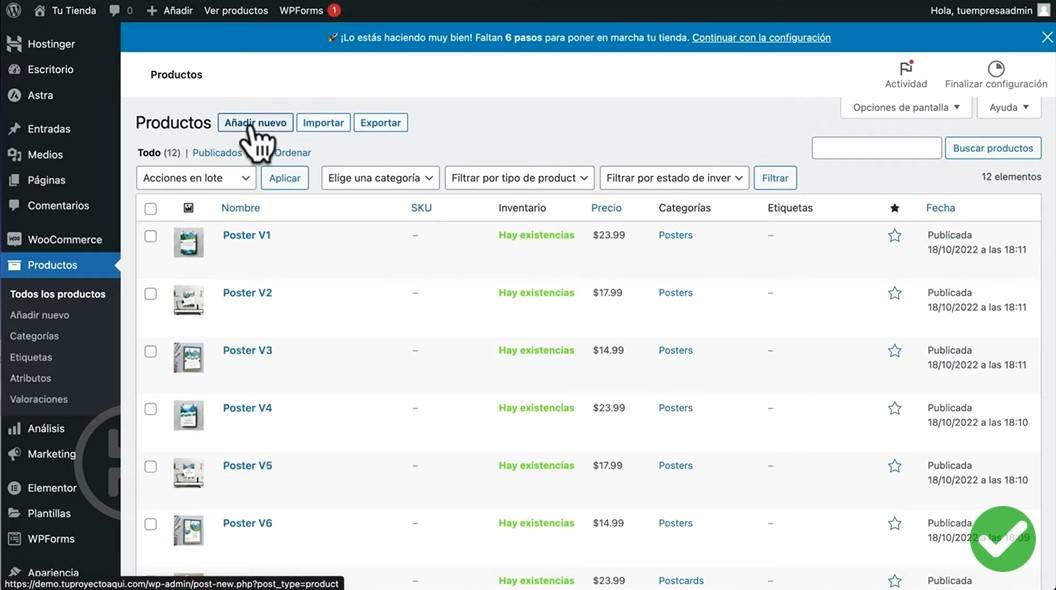The image size is (1056, 590).
Task: Click the Escritorio dashboard icon
Action: click(14, 69)
